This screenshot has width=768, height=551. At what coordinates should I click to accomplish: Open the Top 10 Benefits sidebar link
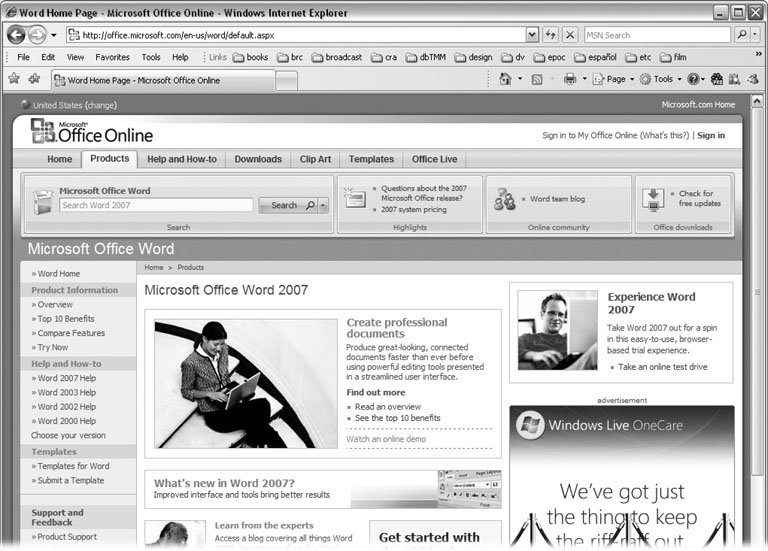pyautogui.click(x=66, y=319)
